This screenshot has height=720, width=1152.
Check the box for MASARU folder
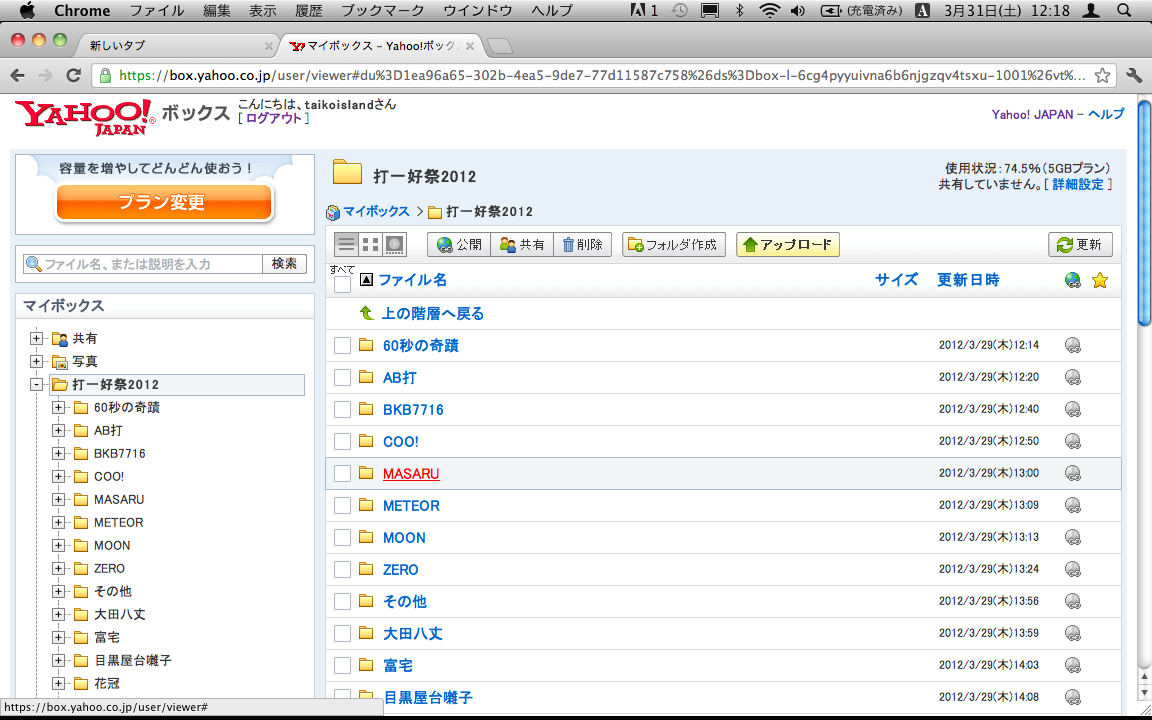coord(342,473)
